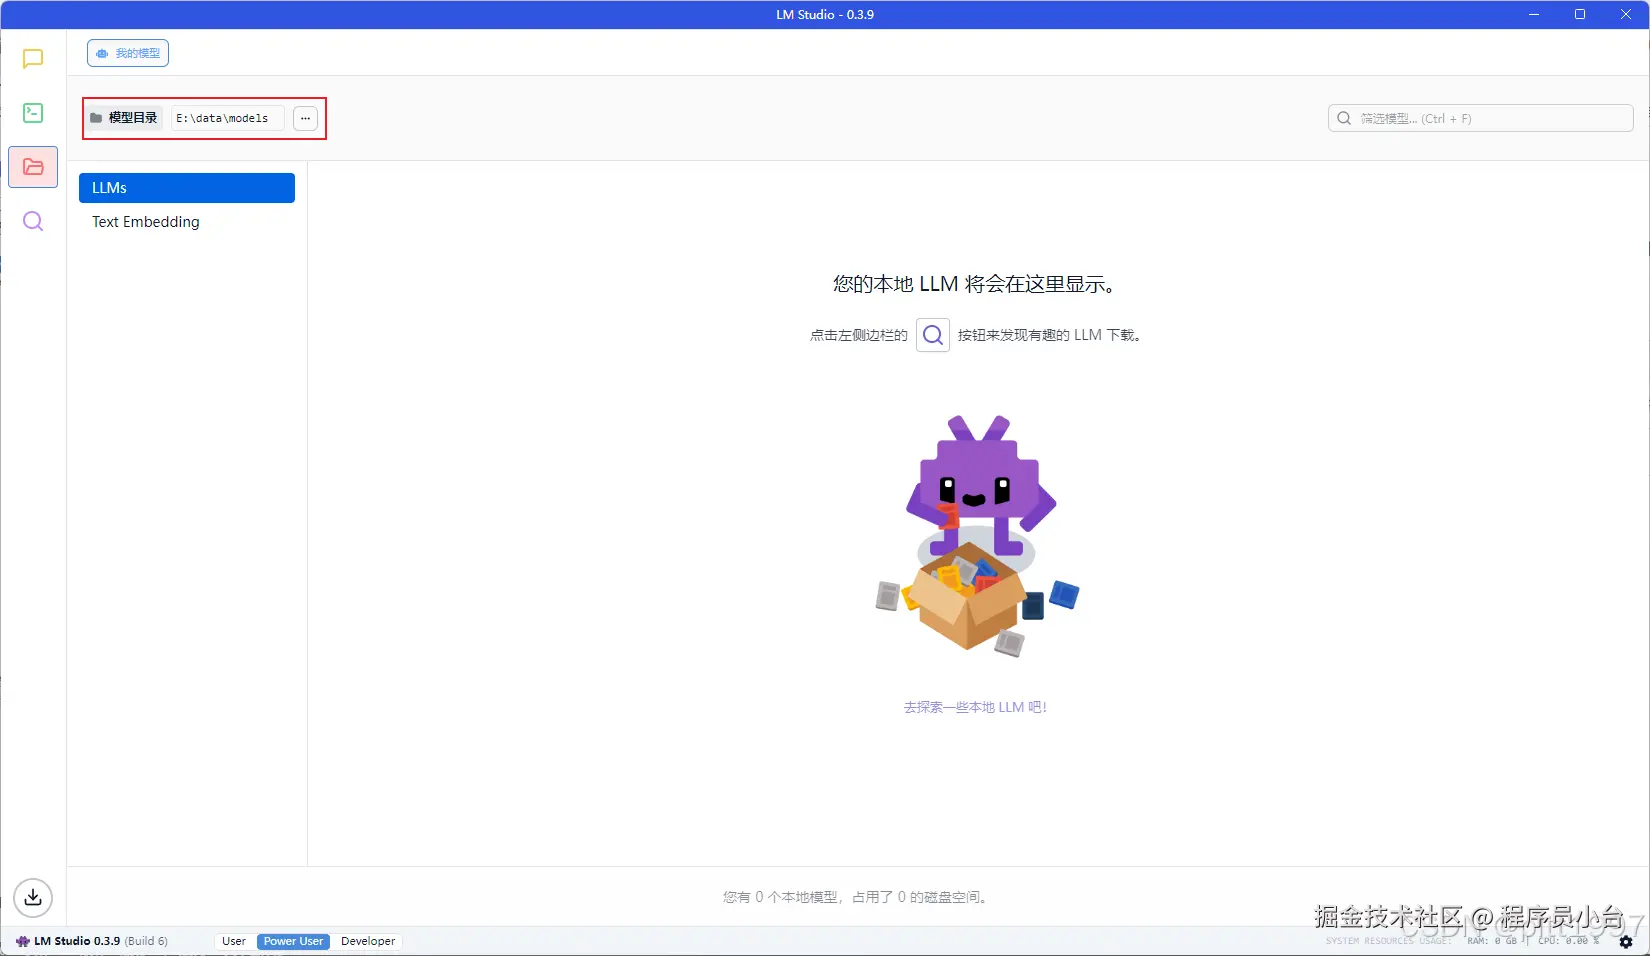Click the 筛选模型 filter input field
The width and height of the screenshot is (1650, 956).
tap(1450, 118)
